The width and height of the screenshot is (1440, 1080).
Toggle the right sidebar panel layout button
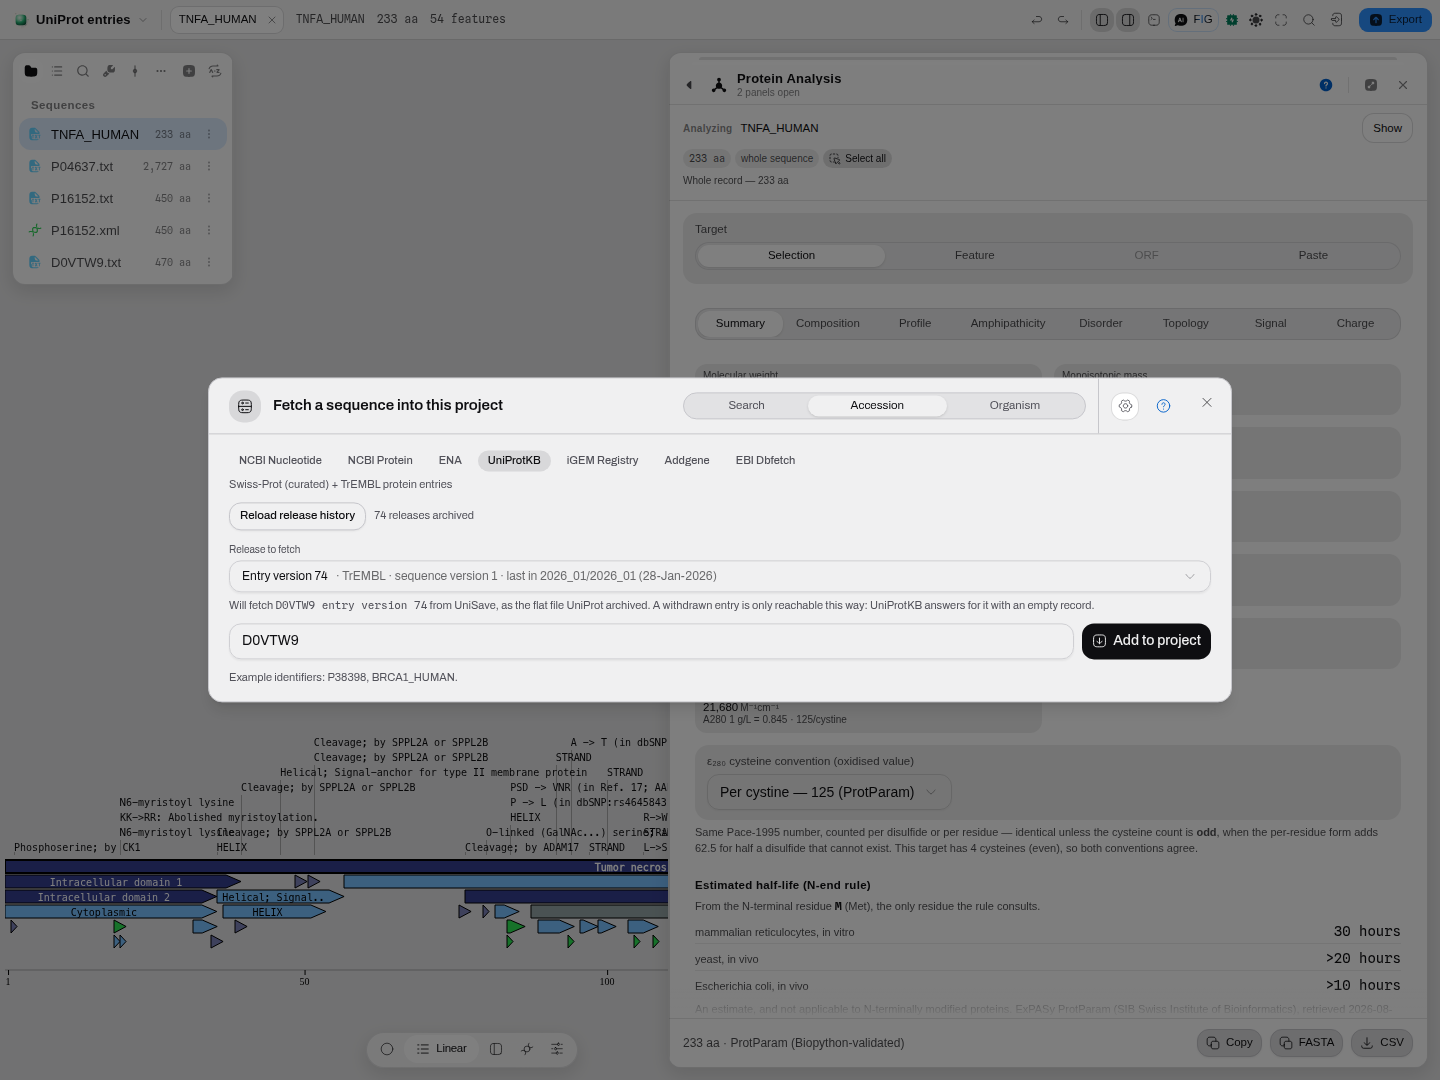click(x=1128, y=19)
